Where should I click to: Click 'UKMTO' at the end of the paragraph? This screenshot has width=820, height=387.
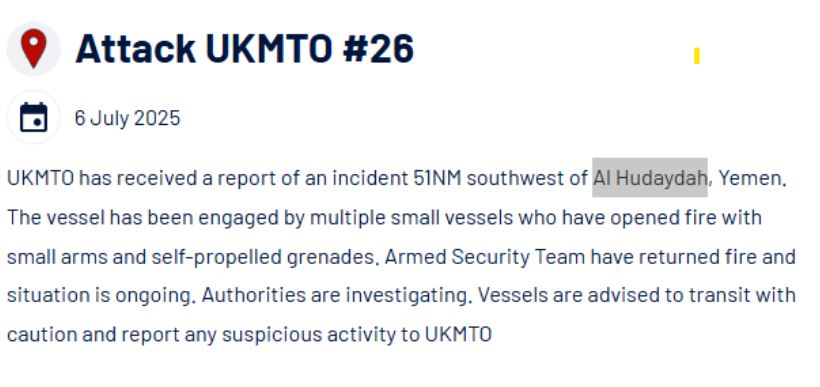point(458,334)
